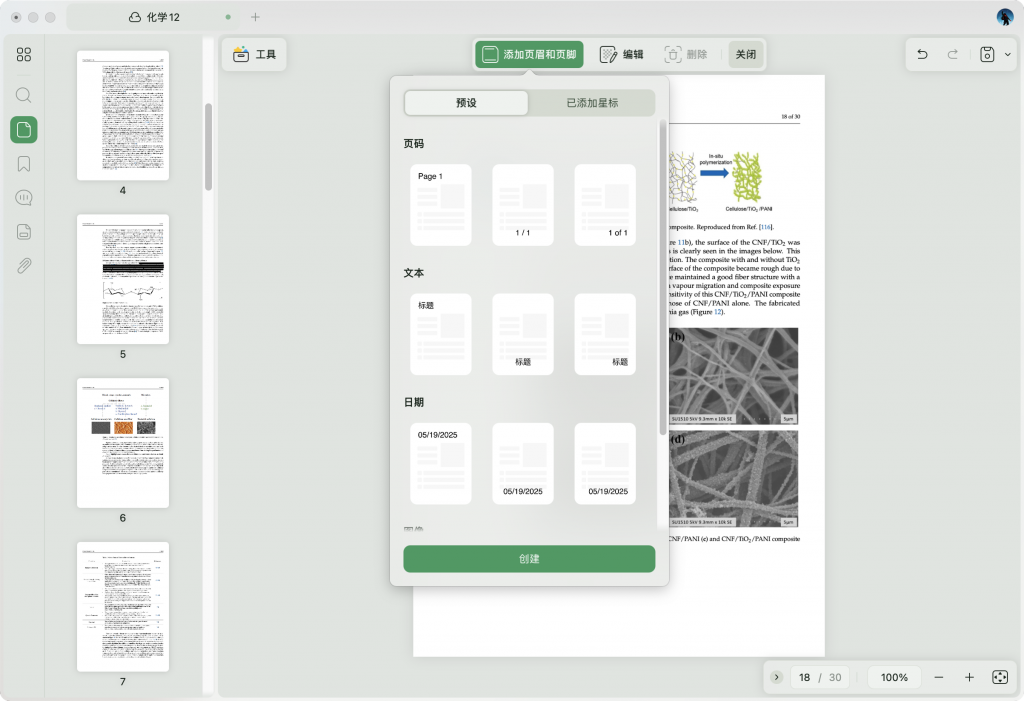Click the search icon in sidebar

coord(24,95)
